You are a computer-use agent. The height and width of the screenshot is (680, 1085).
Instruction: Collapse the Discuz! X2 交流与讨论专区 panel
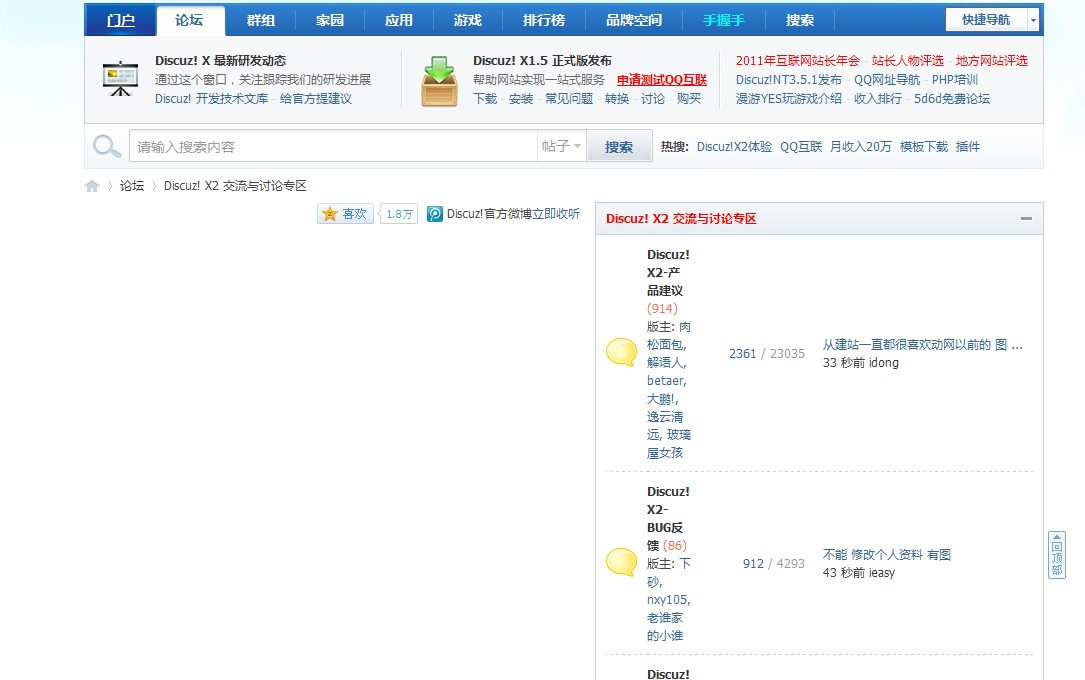1026,219
